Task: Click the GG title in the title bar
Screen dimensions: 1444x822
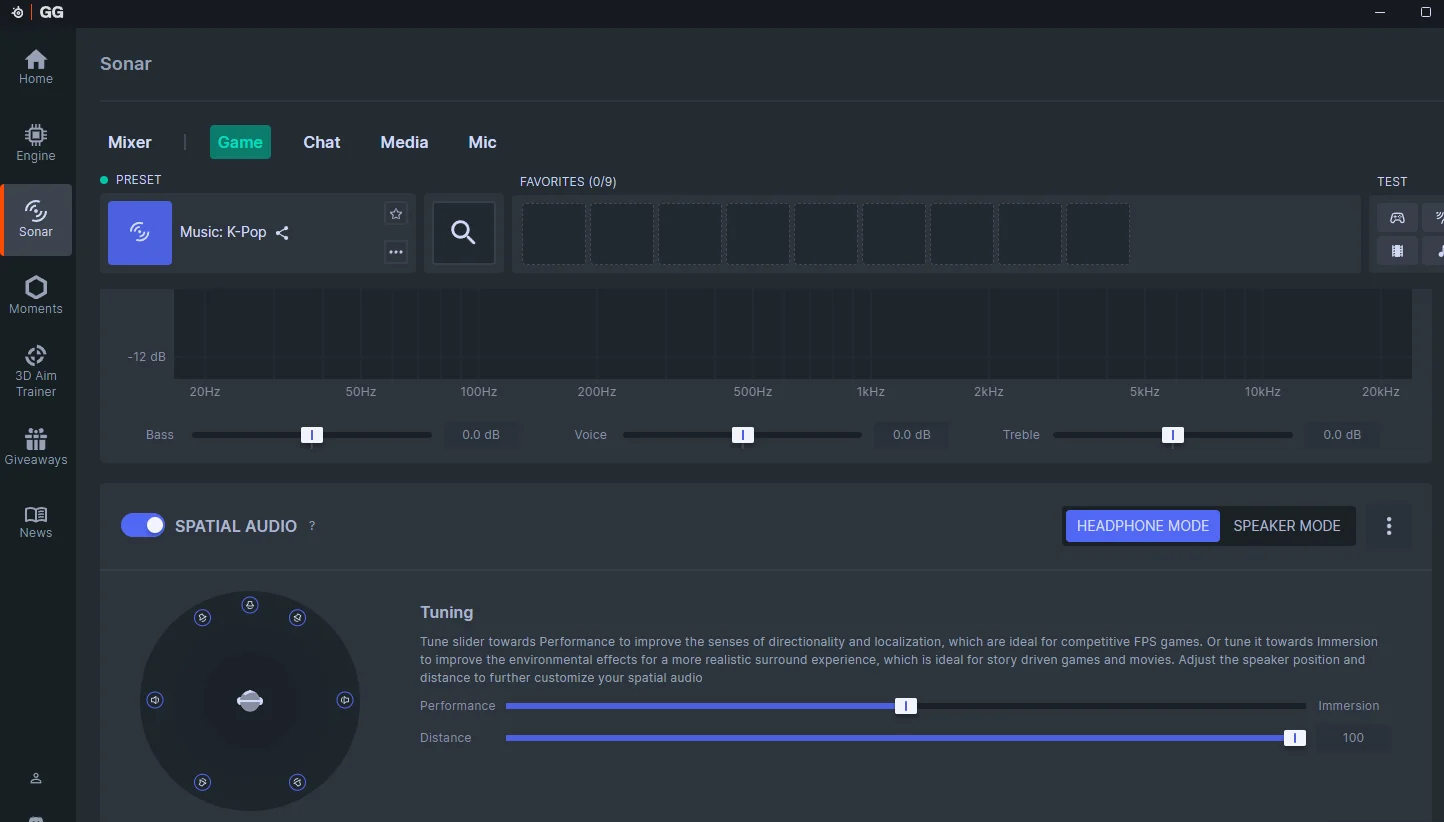Action: (52, 12)
